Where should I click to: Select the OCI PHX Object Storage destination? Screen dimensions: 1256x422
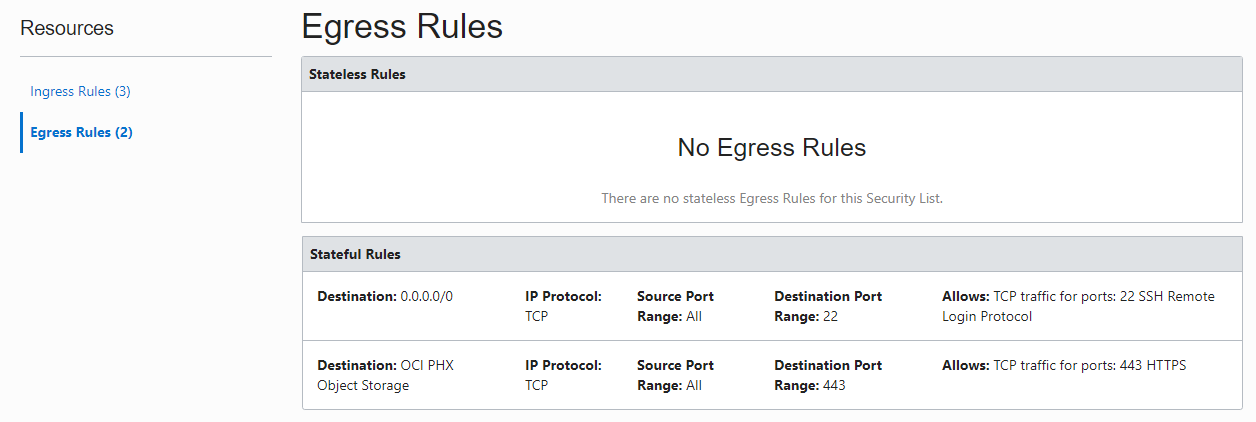[x=385, y=375]
